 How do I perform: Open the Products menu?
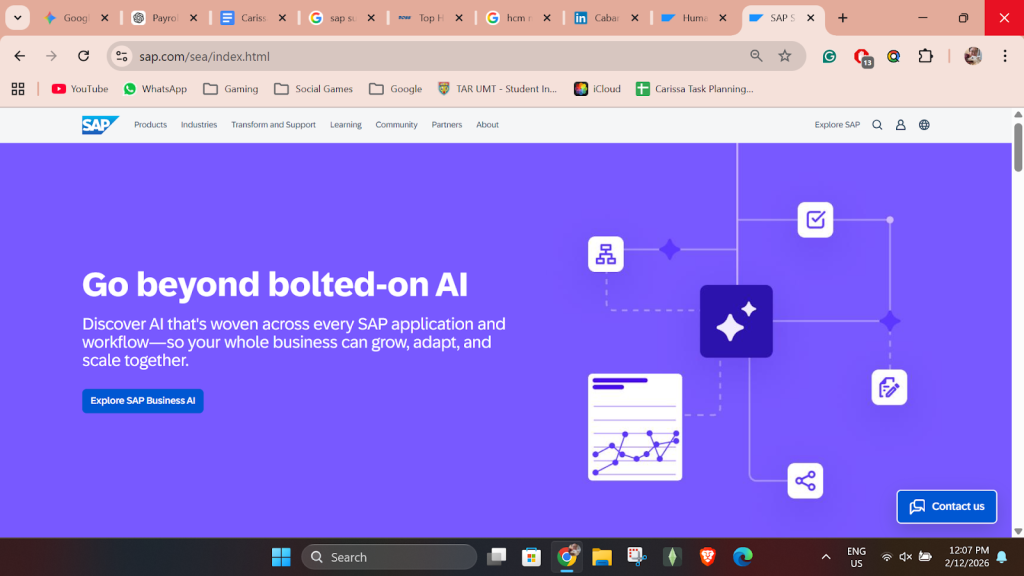(x=150, y=125)
